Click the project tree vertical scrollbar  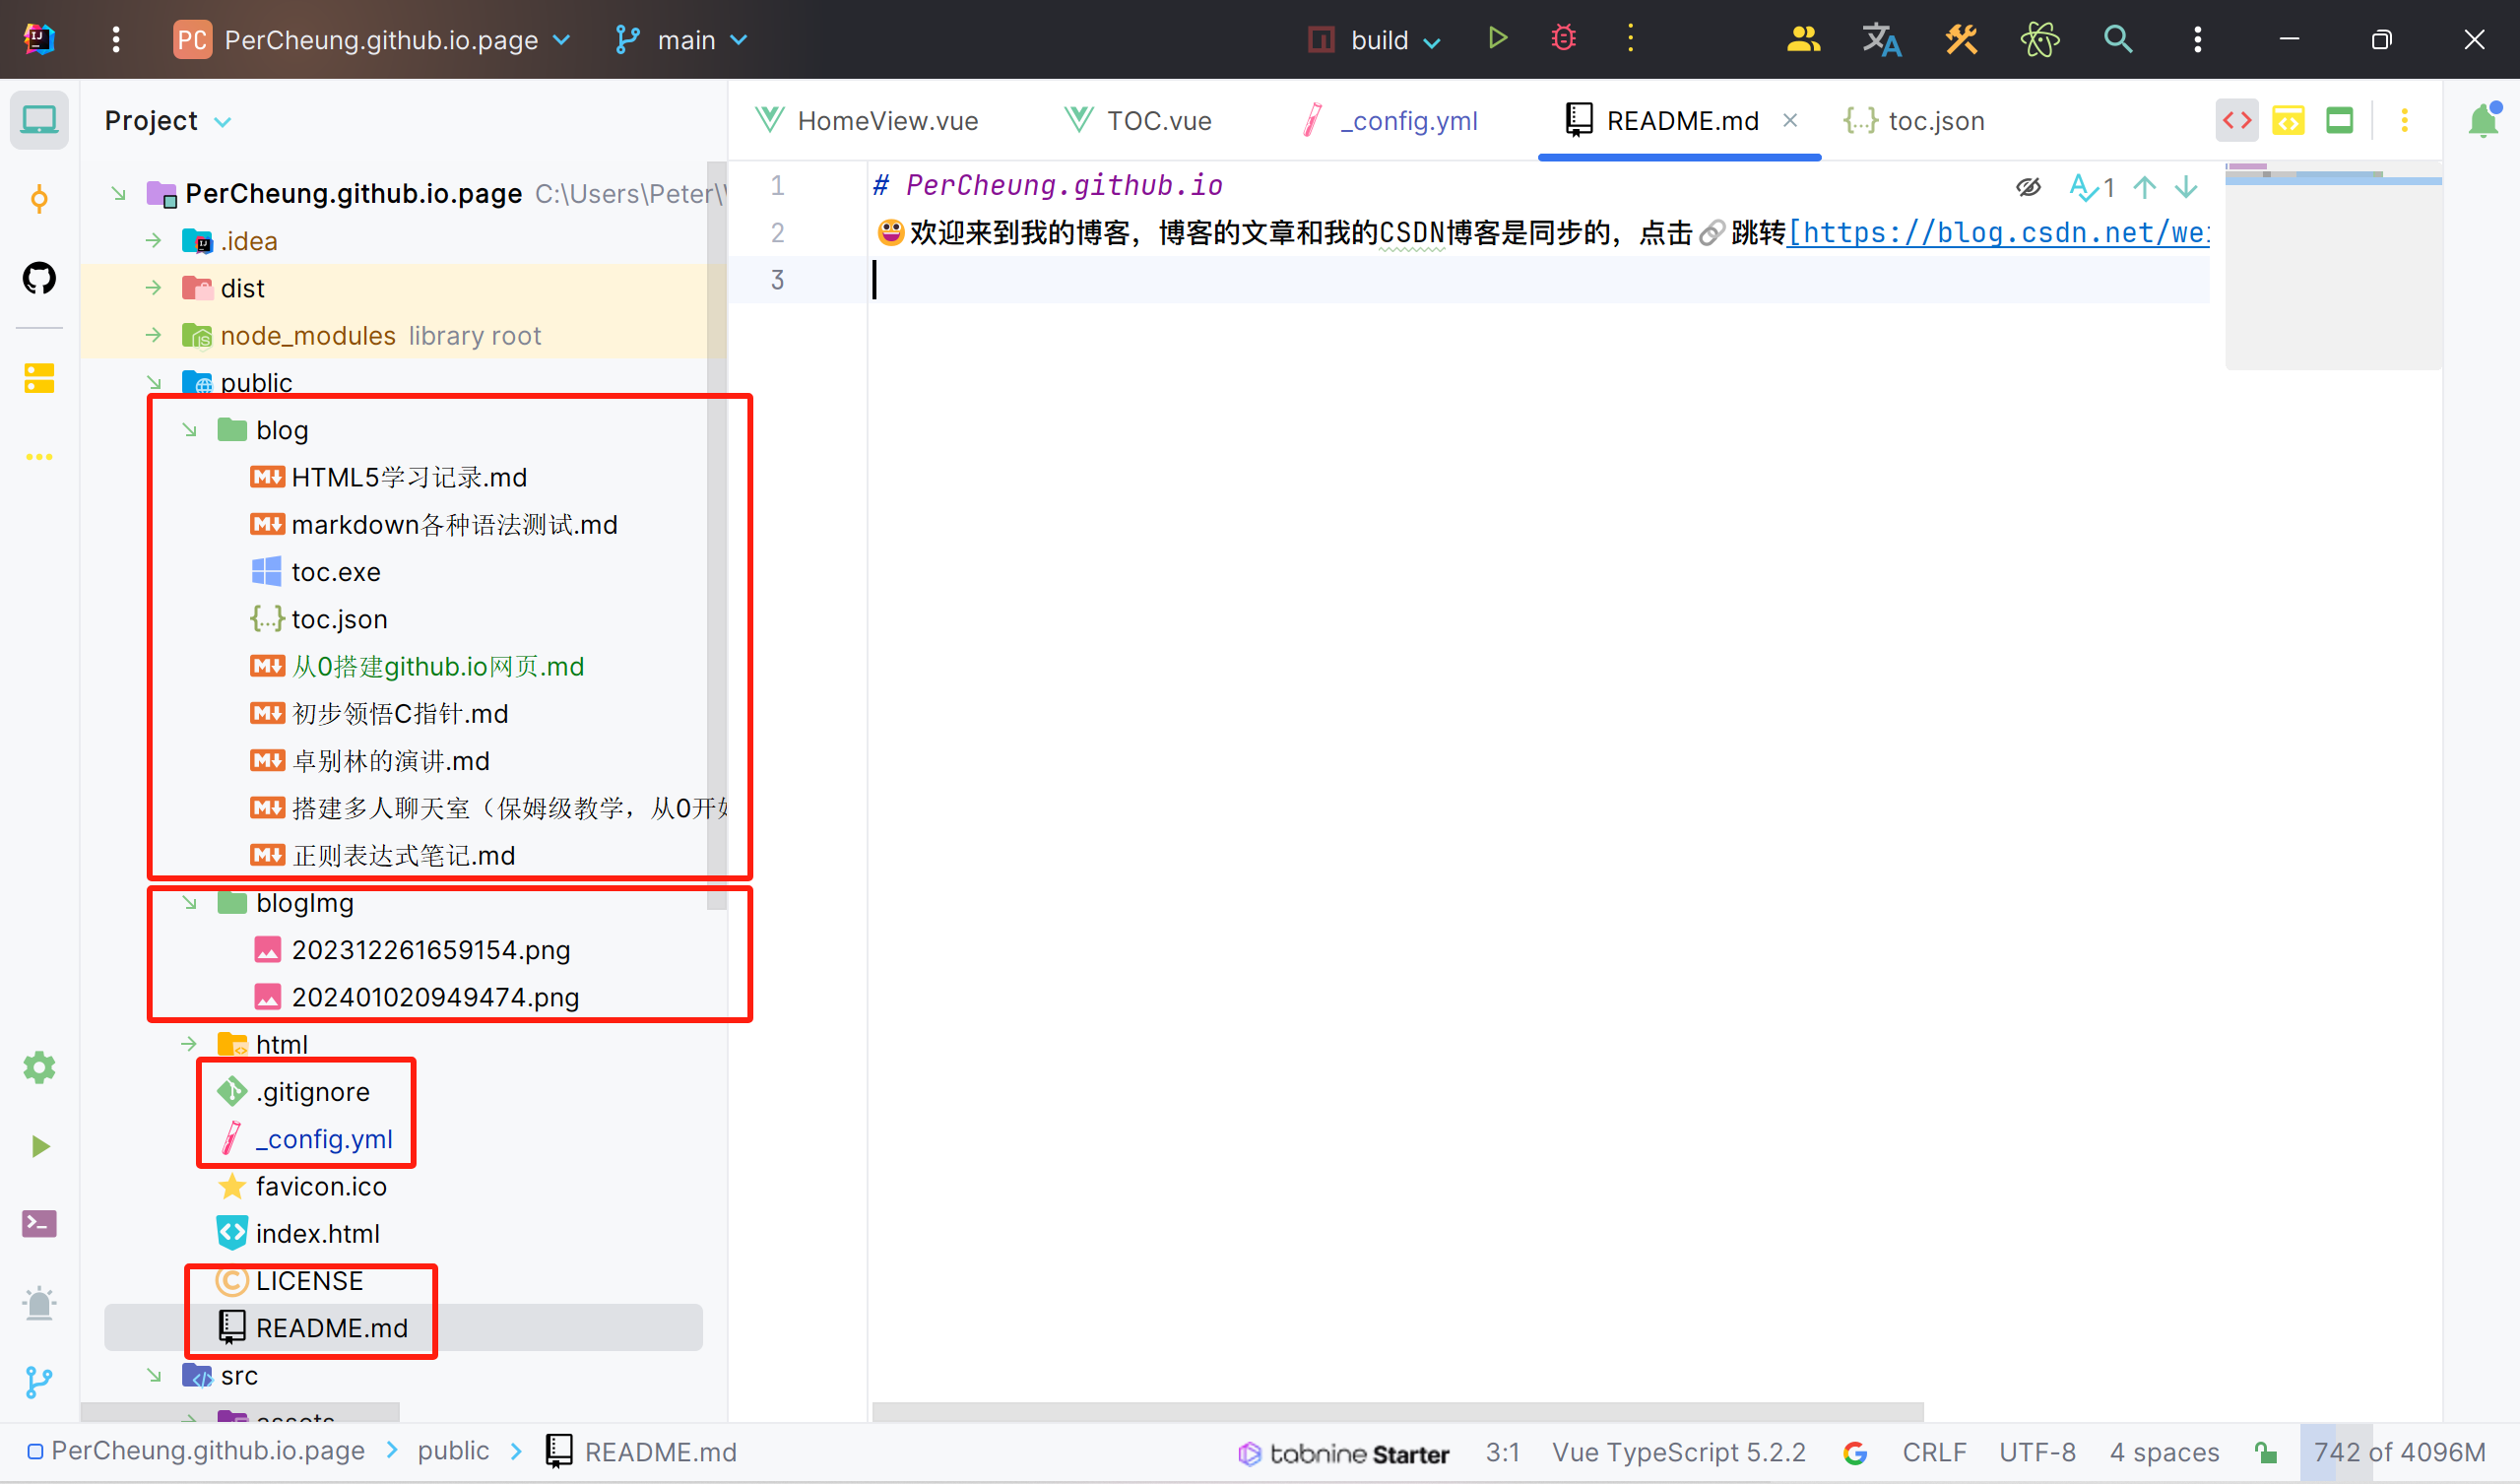click(716, 535)
